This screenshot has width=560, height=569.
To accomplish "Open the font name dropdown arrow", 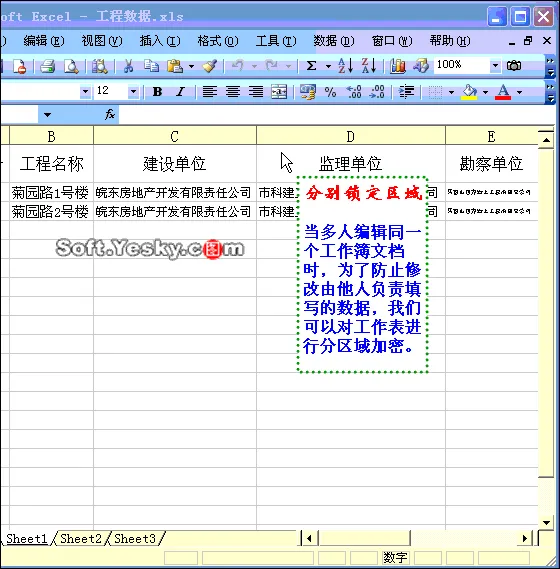I will tap(85, 91).
